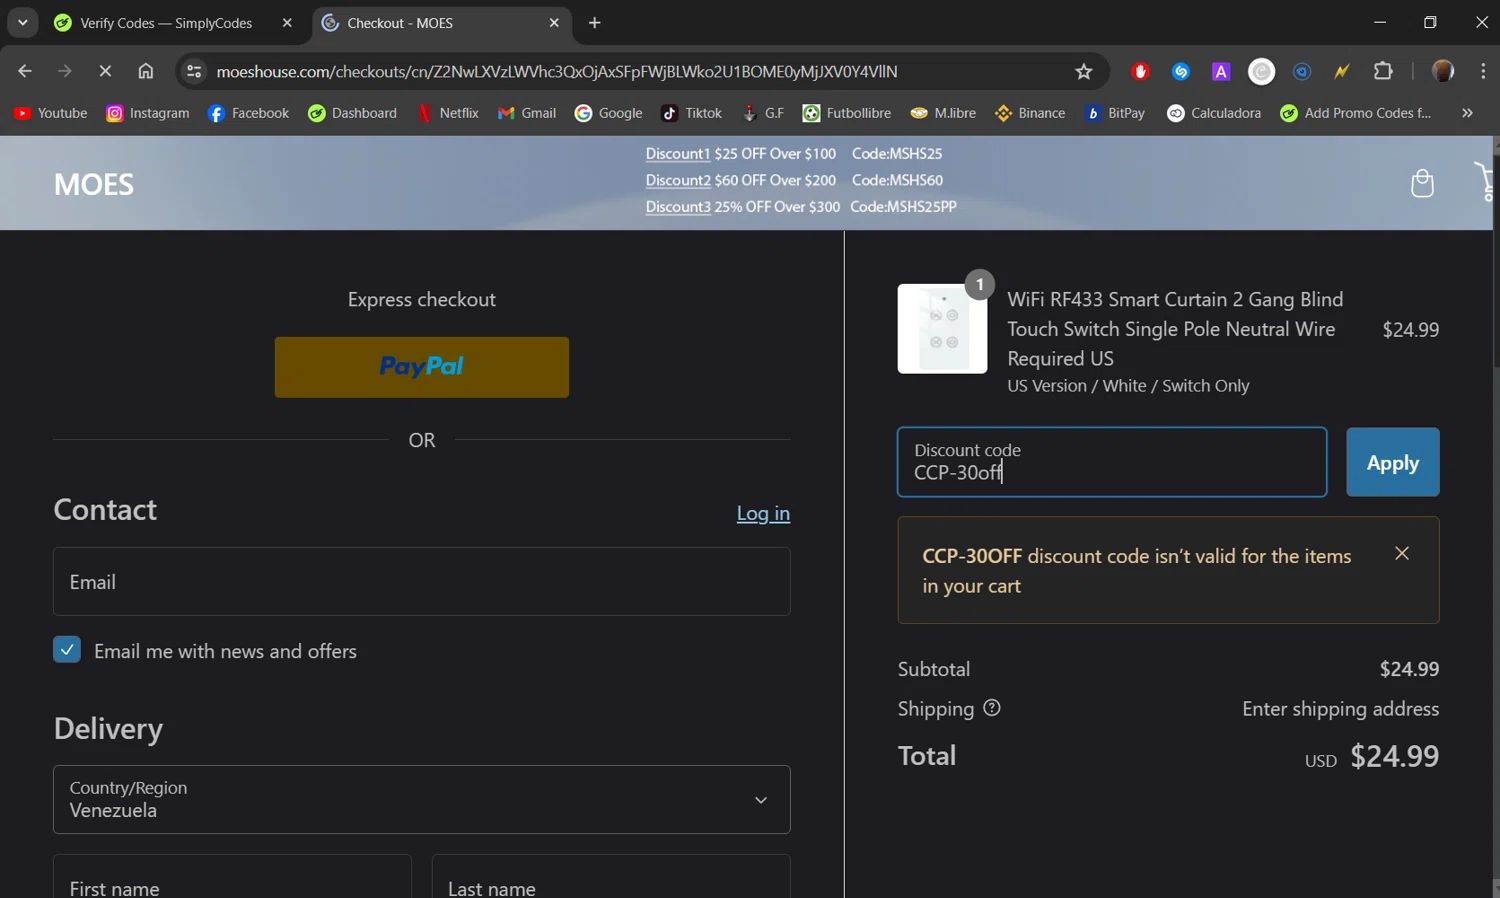Image resolution: width=1500 pixels, height=898 pixels.
Task: Open the shopping bag cart icon
Action: click(1422, 183)
